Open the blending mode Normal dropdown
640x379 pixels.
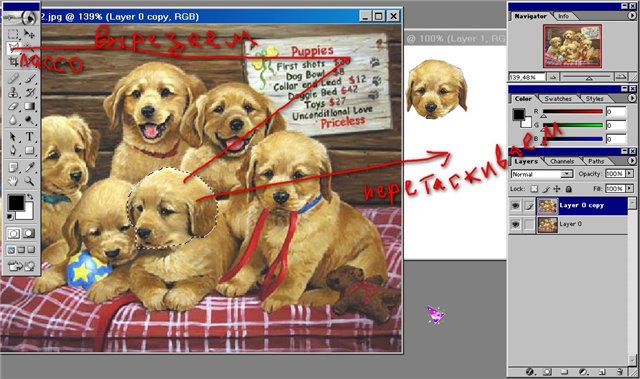click(542, 174)
